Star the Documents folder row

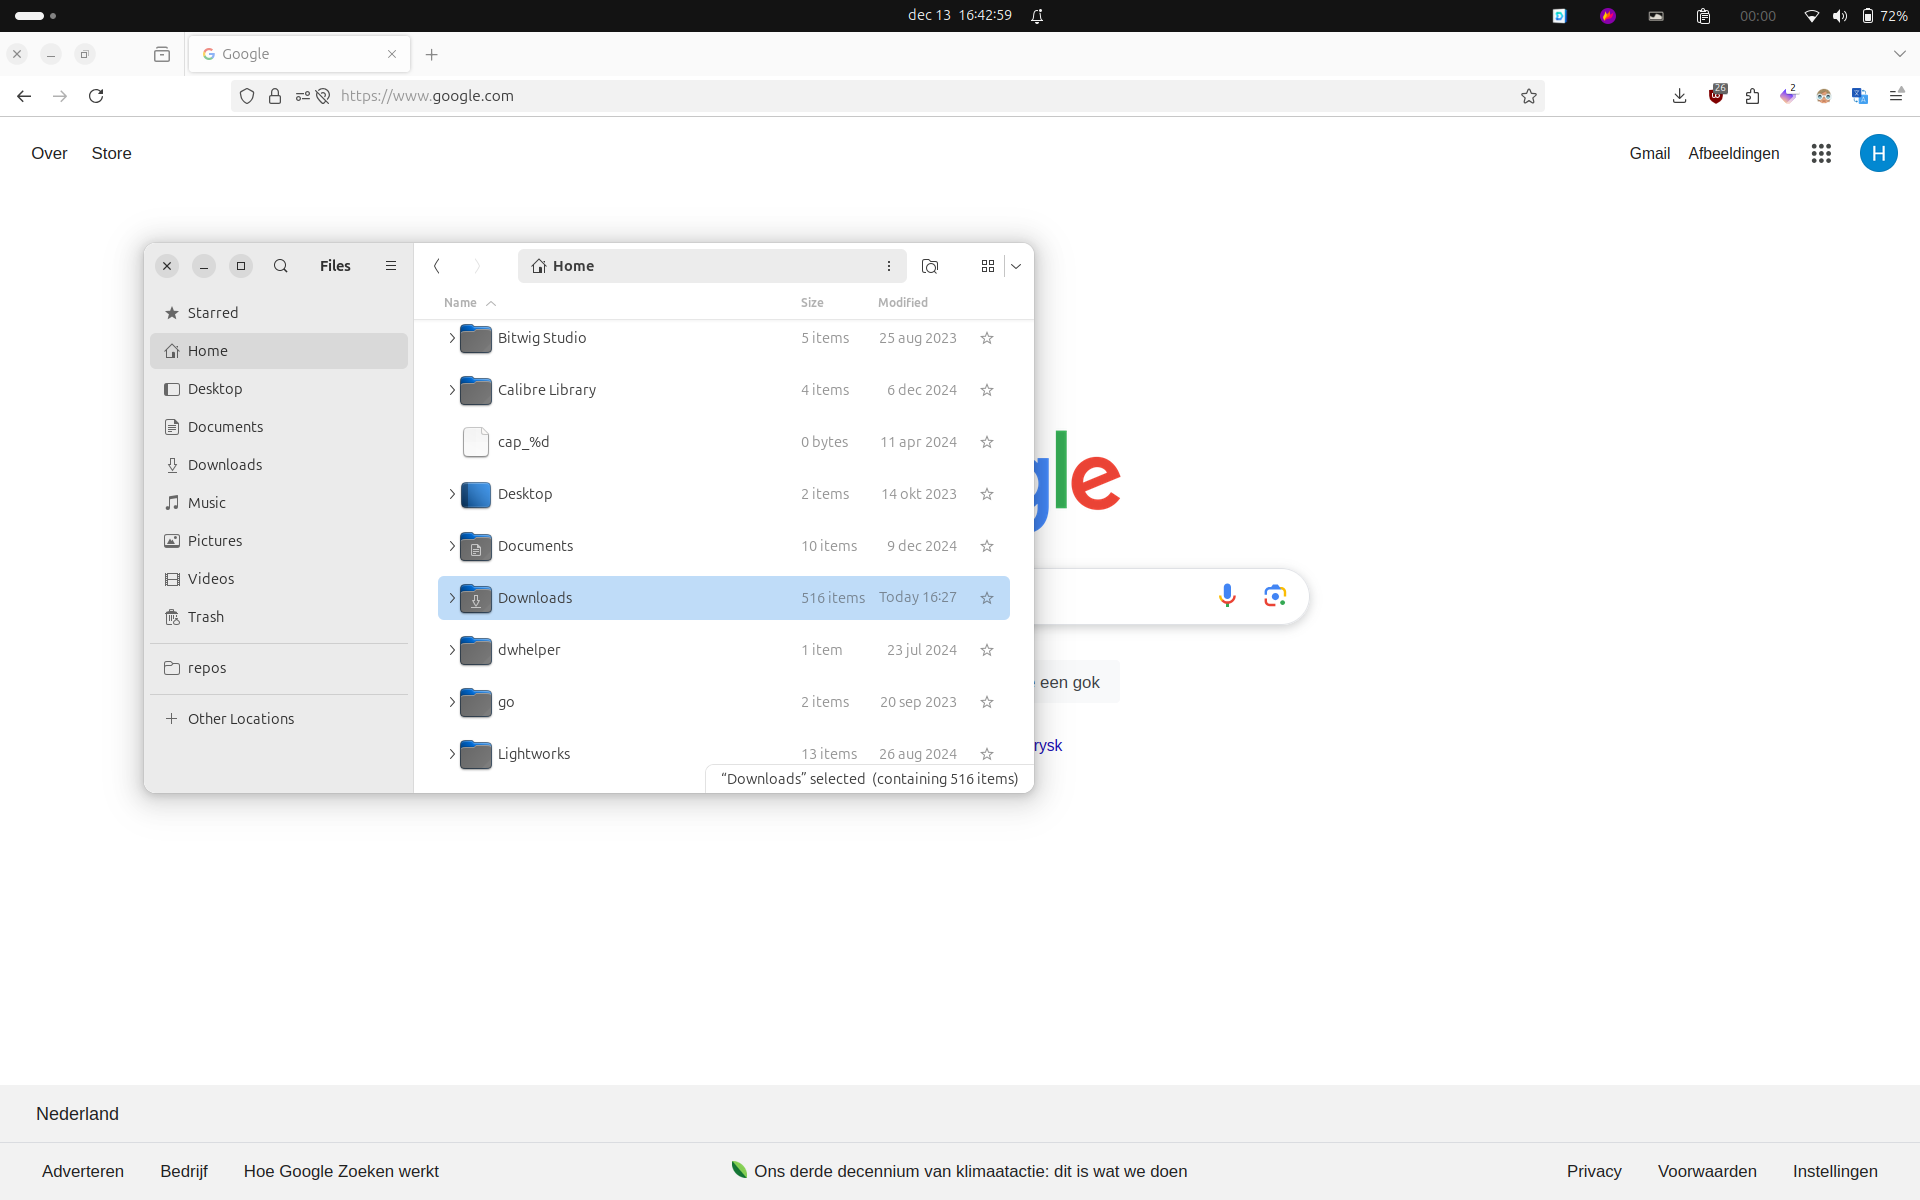click(x=987, y=546)
